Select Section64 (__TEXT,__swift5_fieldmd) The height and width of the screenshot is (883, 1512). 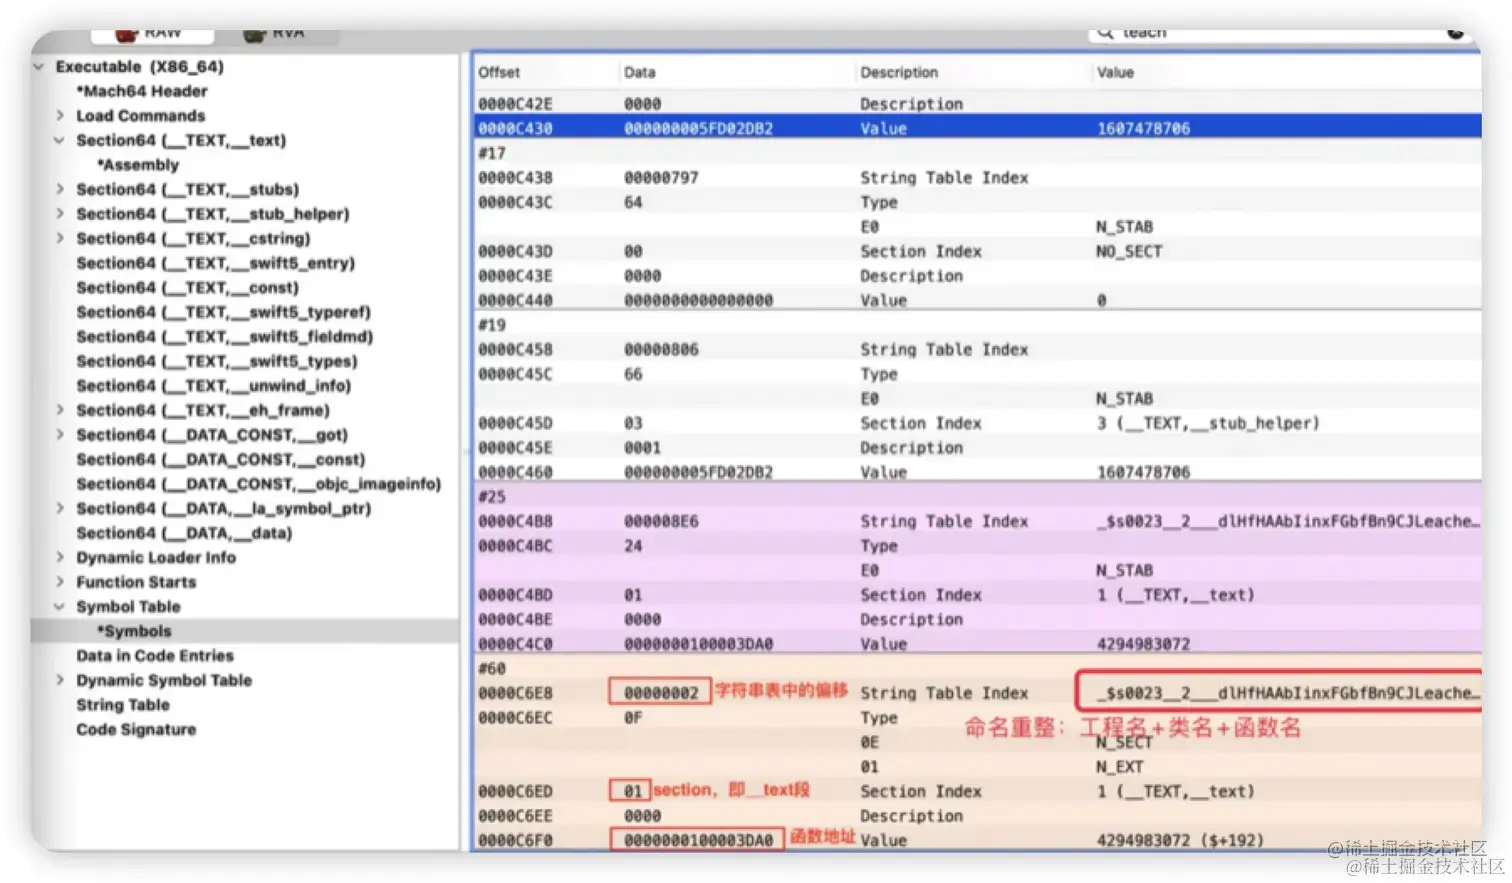(225, 337)
